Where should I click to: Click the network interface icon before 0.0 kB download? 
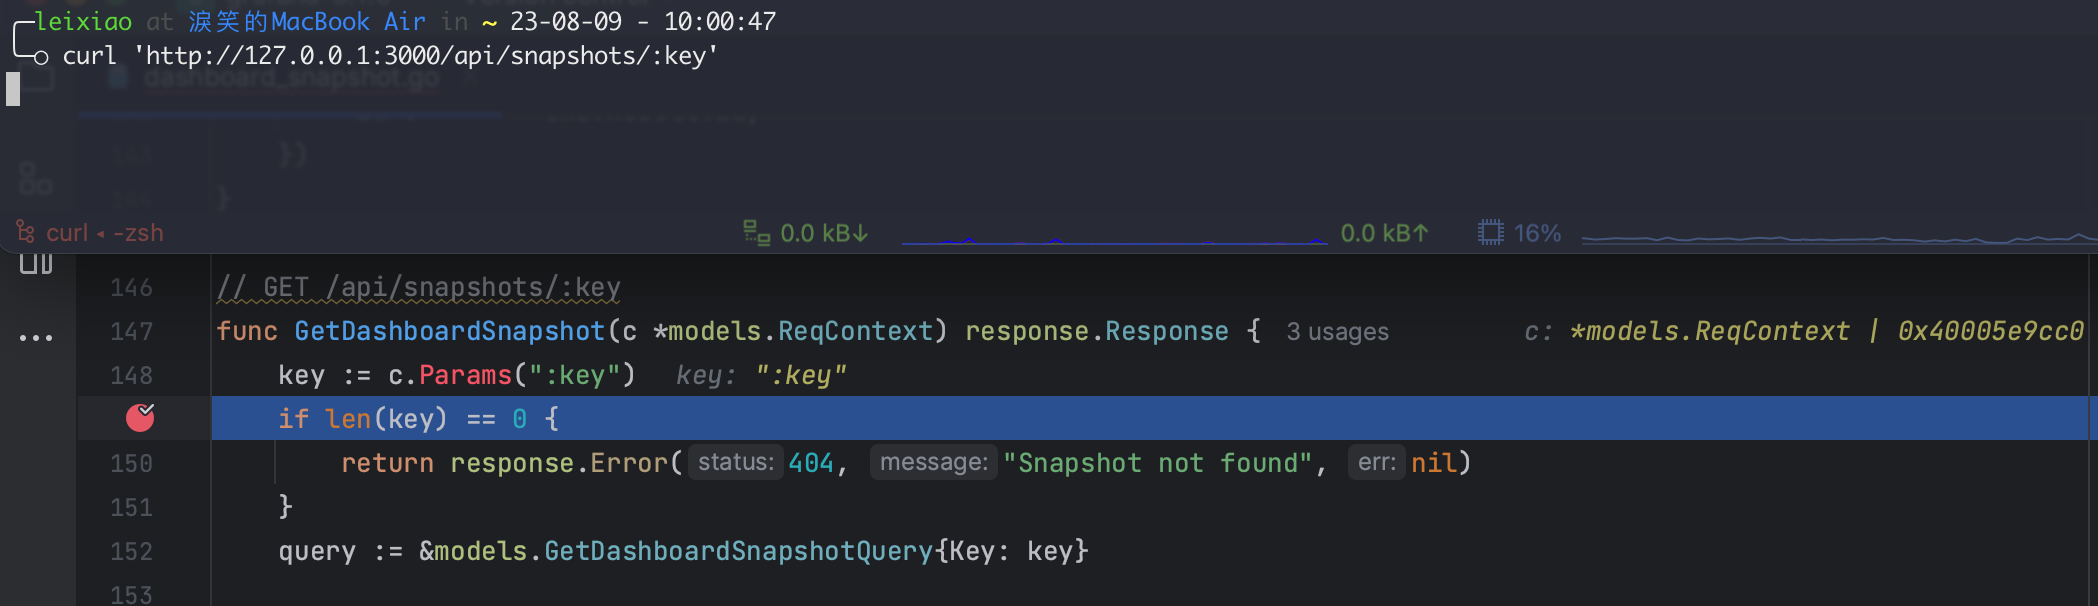pos(755,232)
